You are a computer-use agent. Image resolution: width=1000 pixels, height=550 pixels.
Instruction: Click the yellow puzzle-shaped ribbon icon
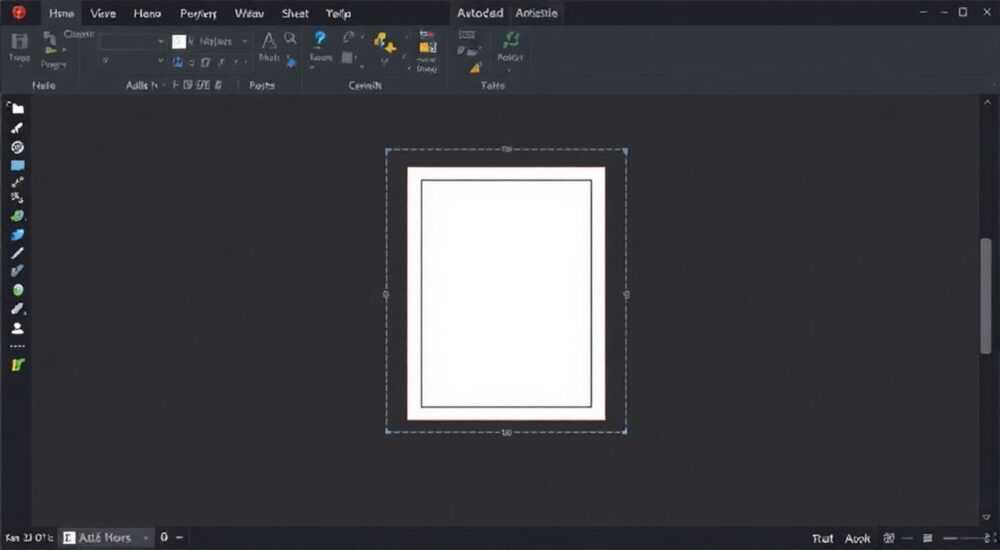pyautogui.click(x=385, y=42)
